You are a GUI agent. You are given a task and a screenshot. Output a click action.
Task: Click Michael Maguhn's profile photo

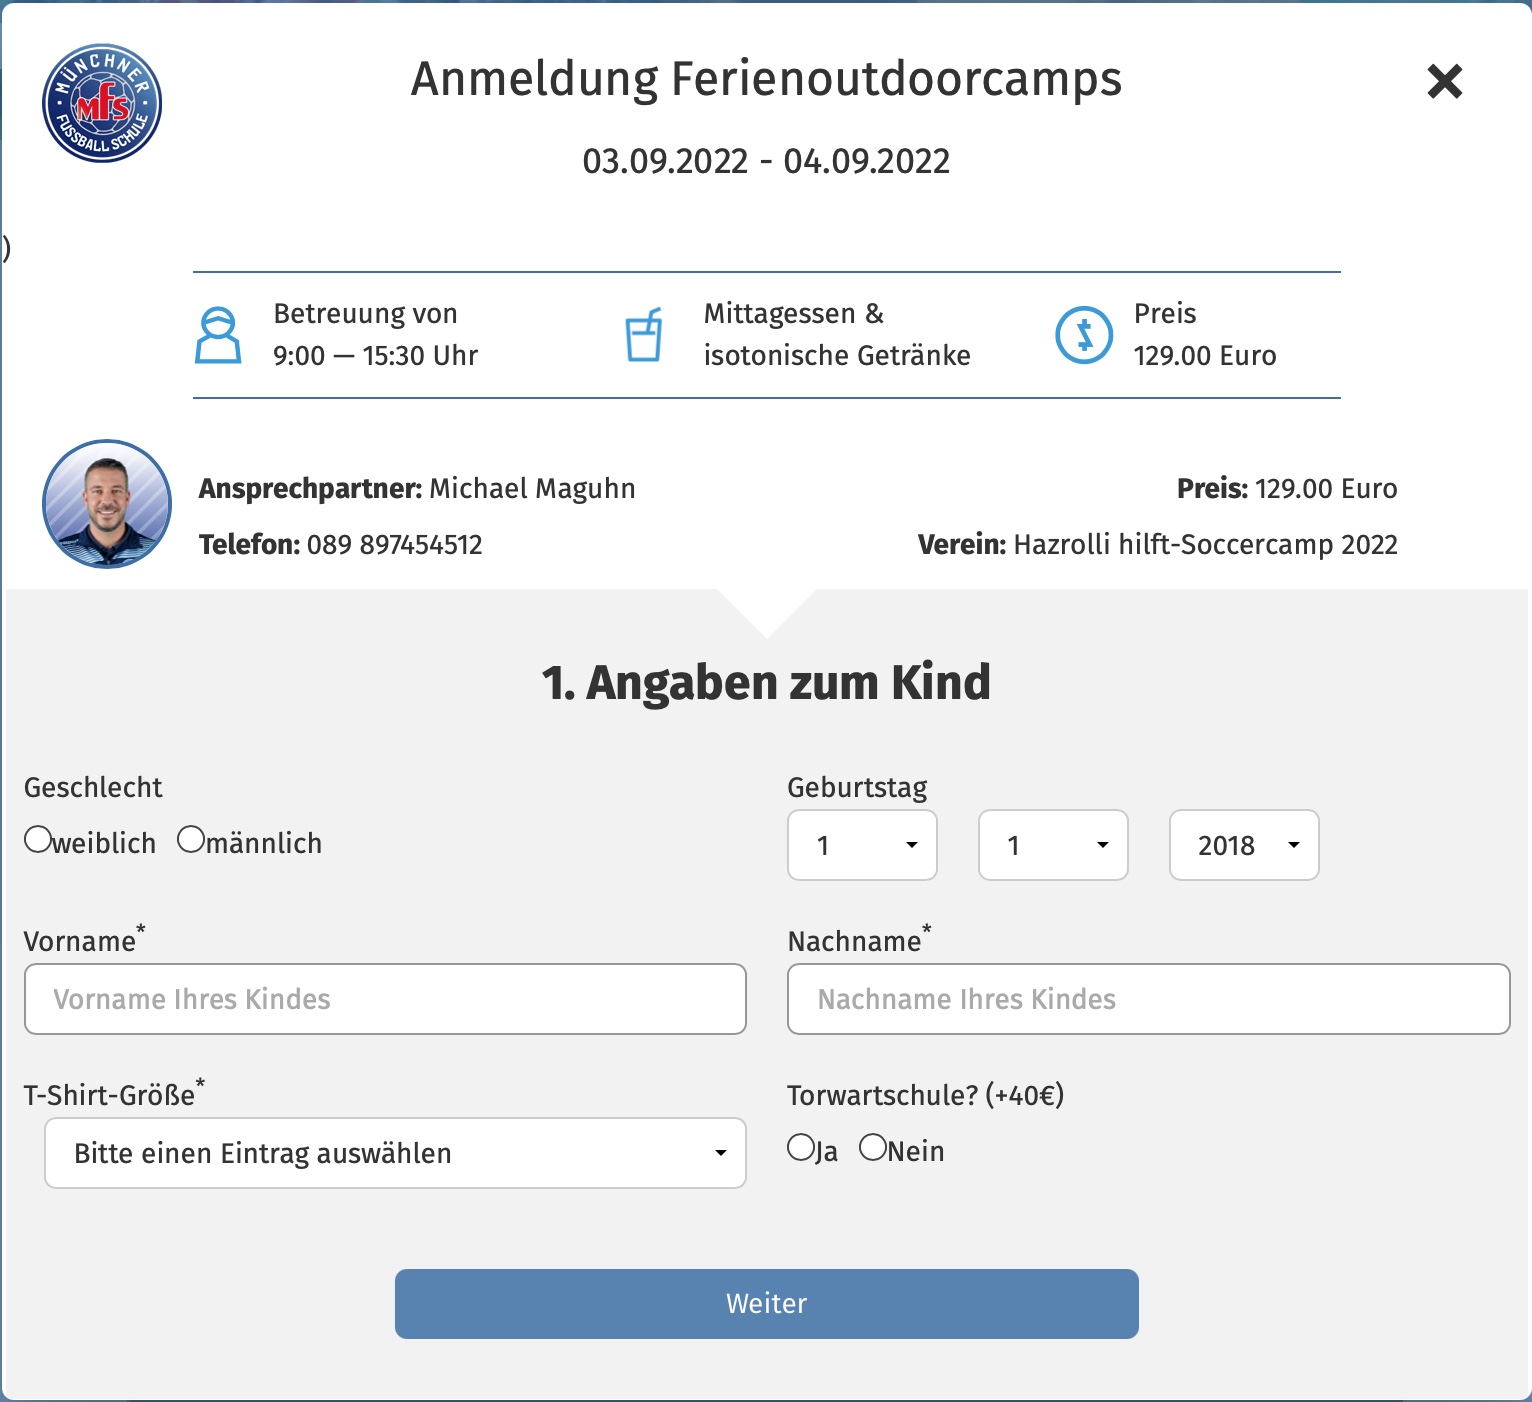point(107,504)
